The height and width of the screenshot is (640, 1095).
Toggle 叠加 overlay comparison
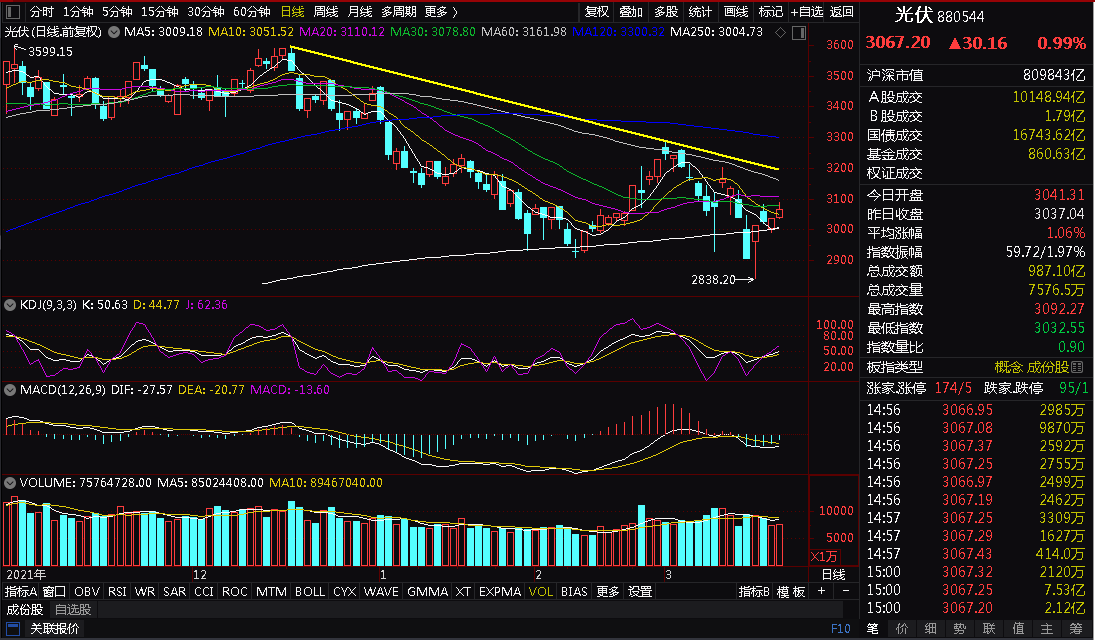(x=631, y=12)
